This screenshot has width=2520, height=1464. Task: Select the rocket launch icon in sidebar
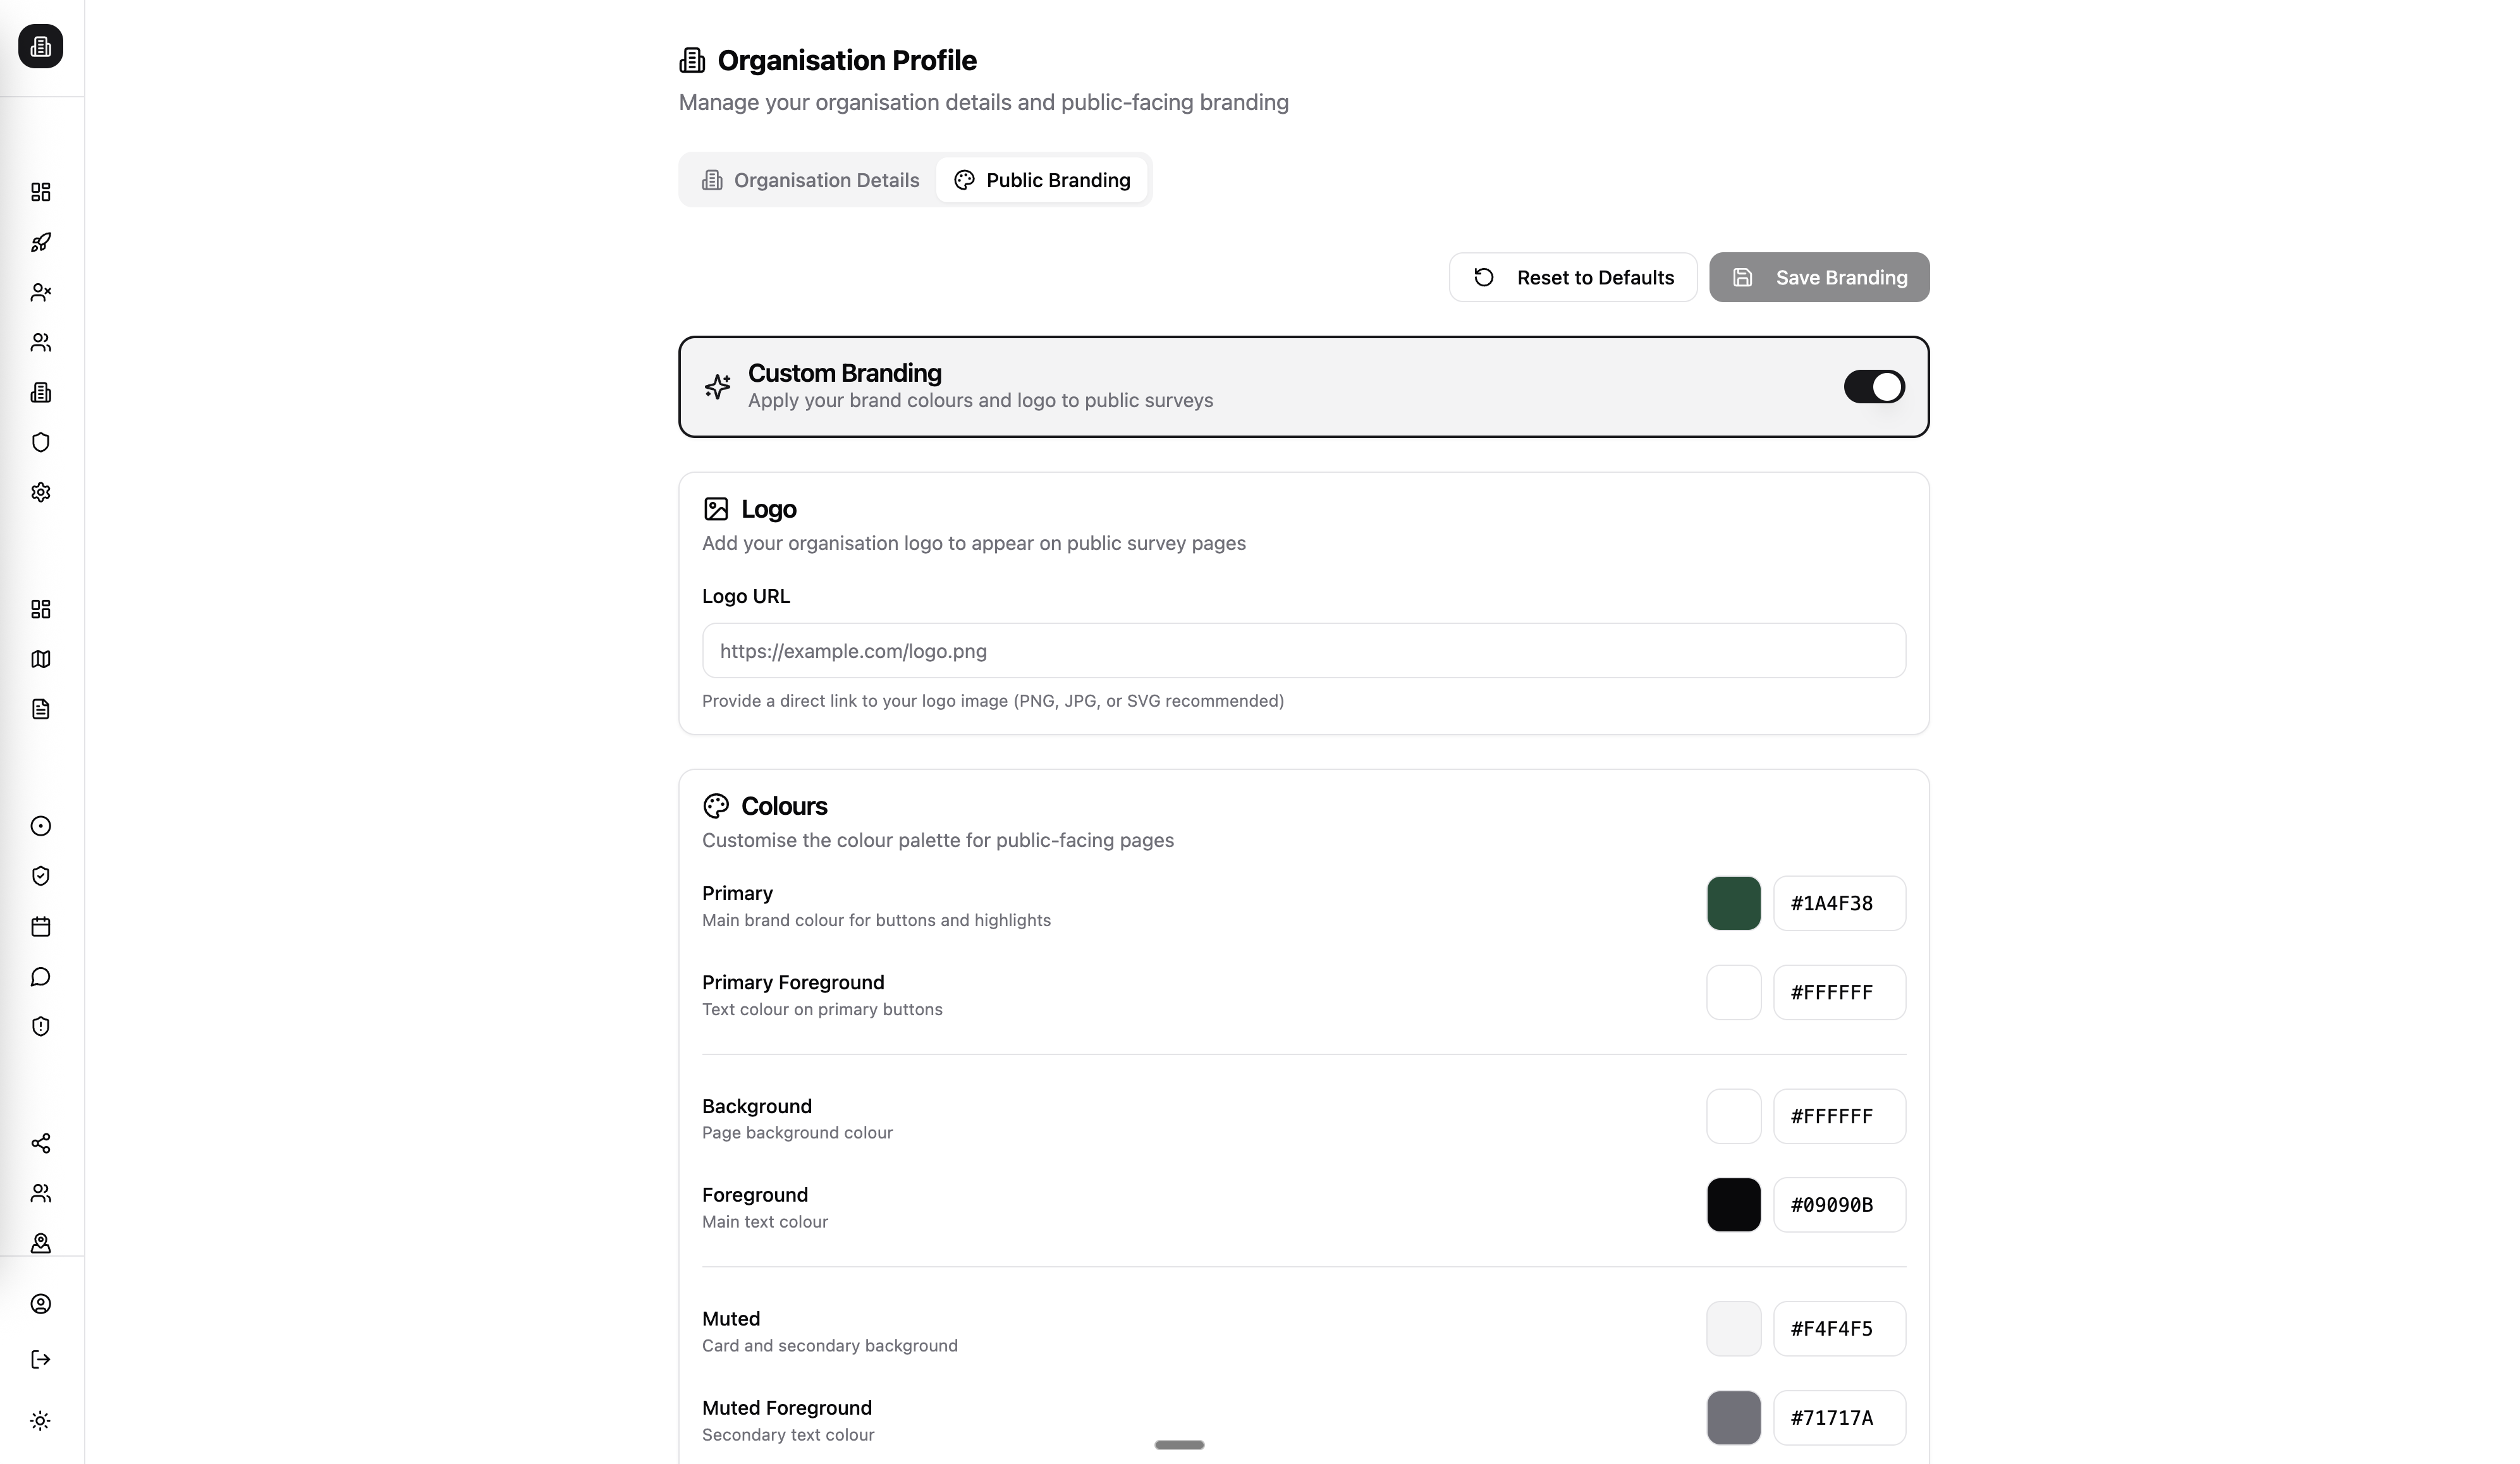coord(40,242)
